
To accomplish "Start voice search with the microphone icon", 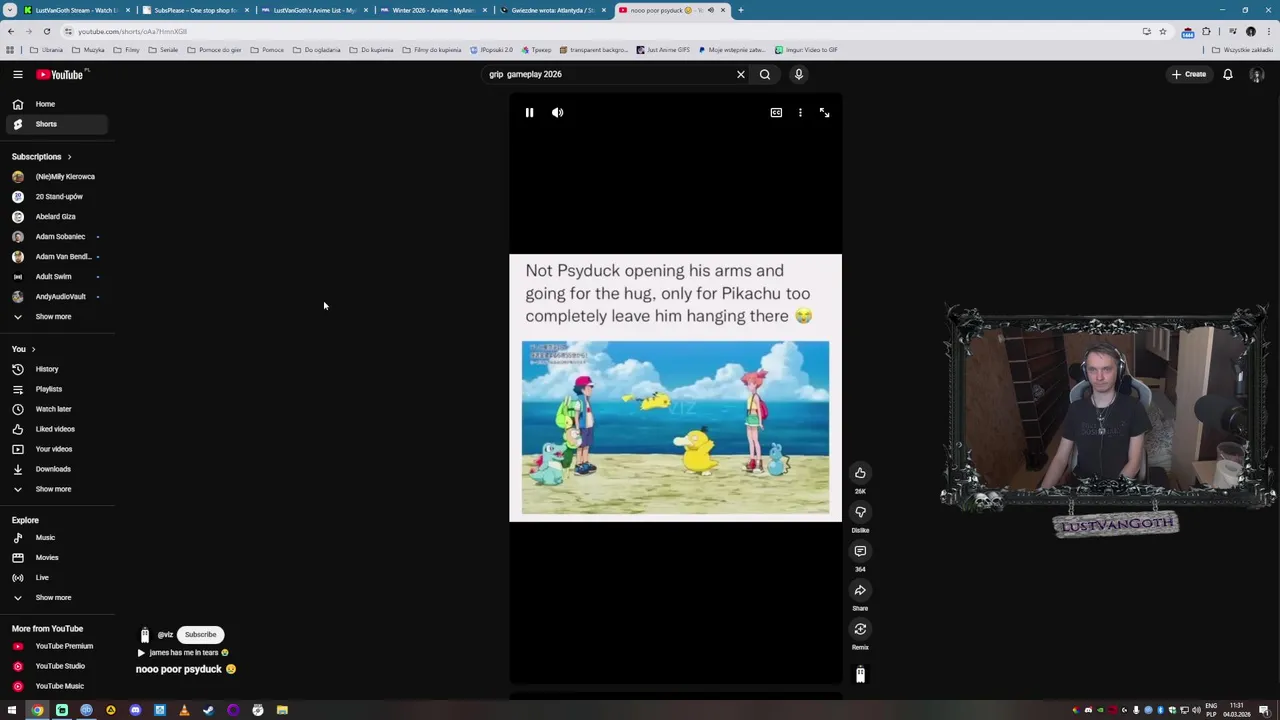I will [799, 74].
